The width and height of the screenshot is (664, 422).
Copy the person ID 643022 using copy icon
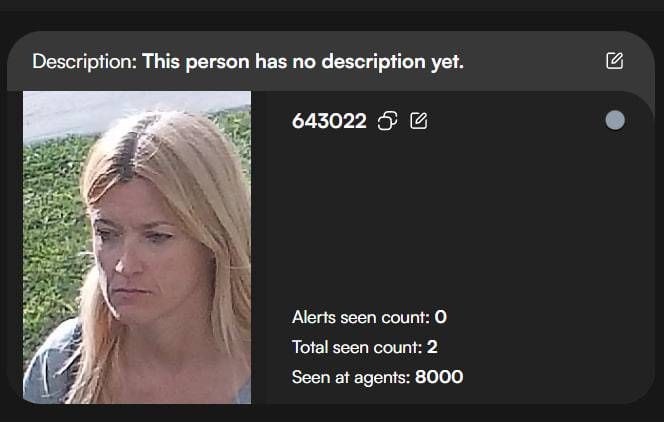387,121
